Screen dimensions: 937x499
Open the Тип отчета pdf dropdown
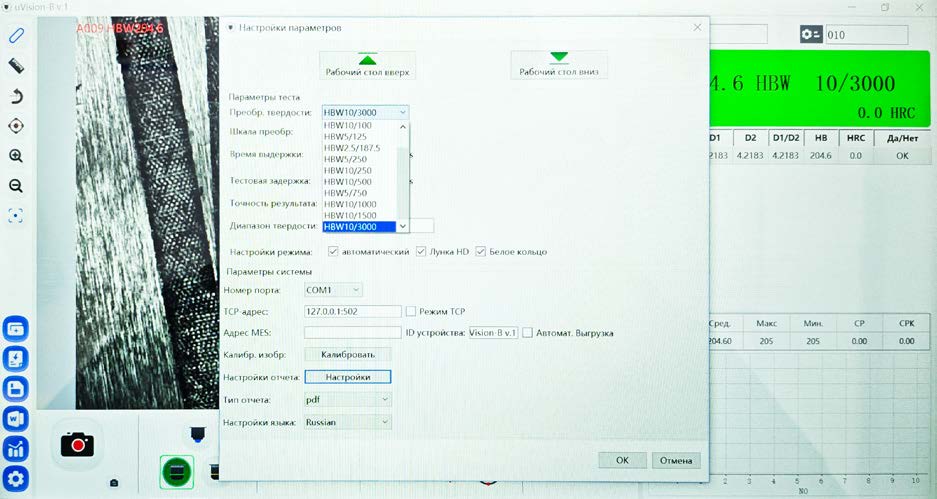[348, 399]
